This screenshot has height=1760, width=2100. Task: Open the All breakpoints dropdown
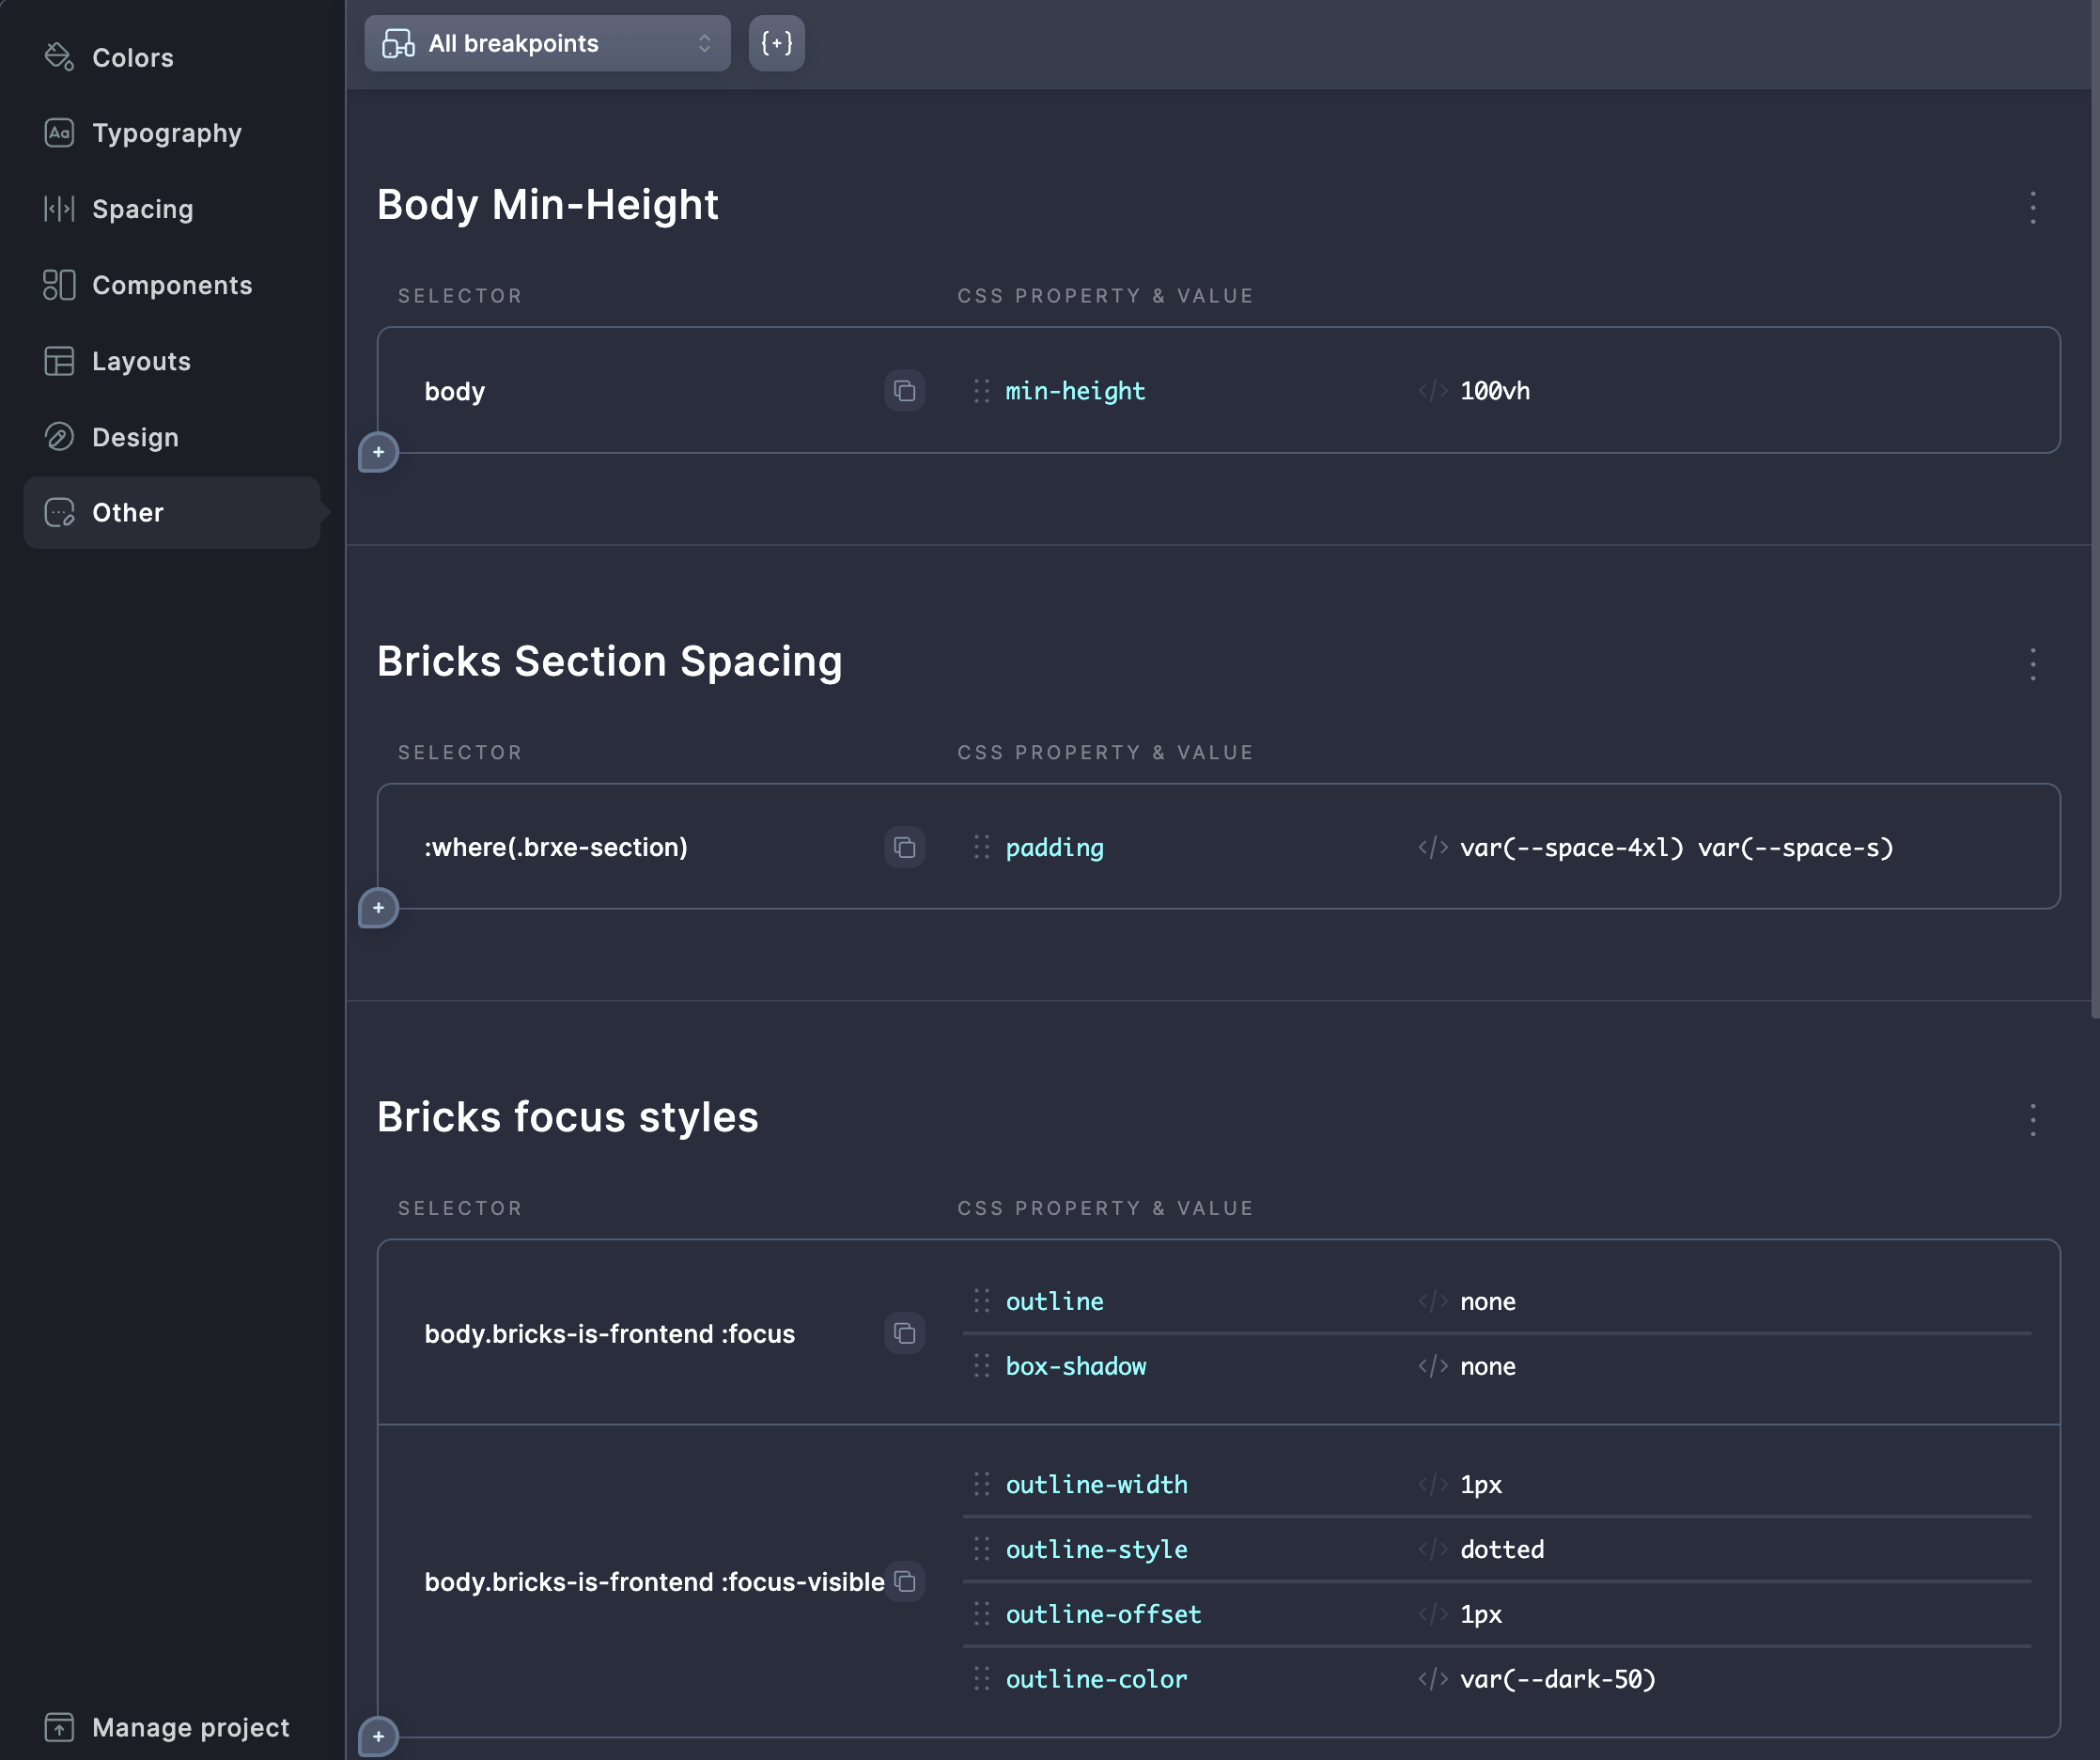(546, 43)
